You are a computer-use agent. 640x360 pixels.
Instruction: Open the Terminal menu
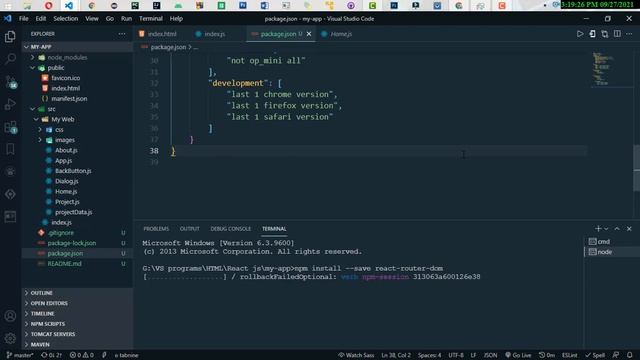pyautogui.click(x=151, y=18)
